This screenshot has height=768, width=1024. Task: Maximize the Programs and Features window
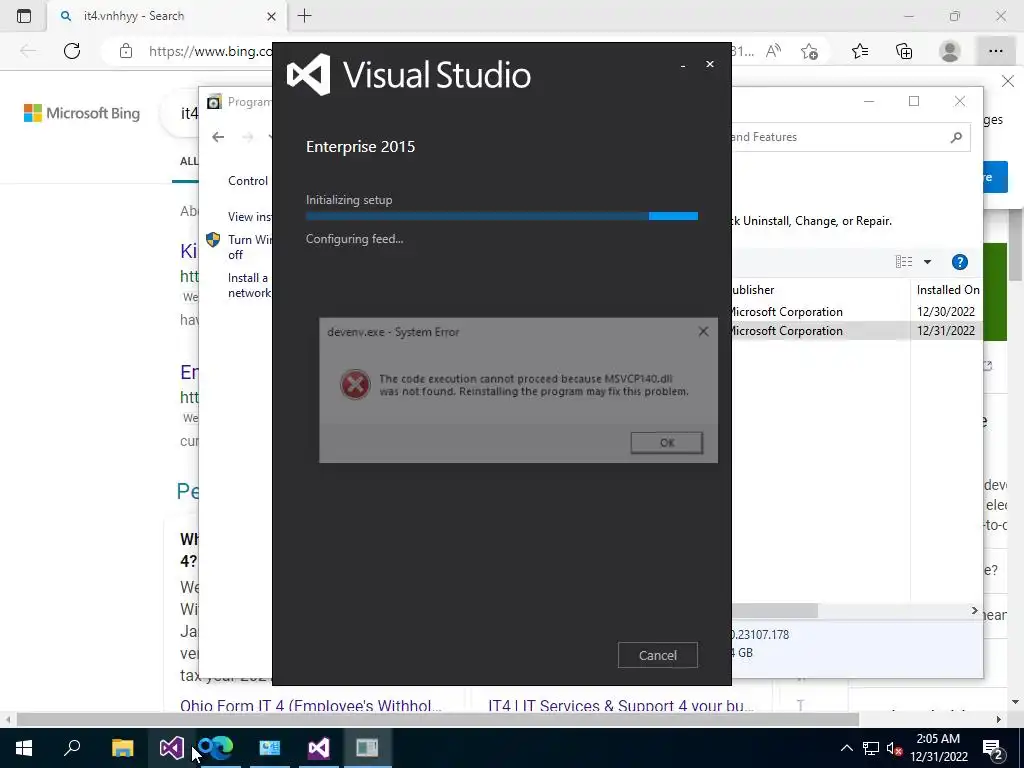(x=914, y=101)
